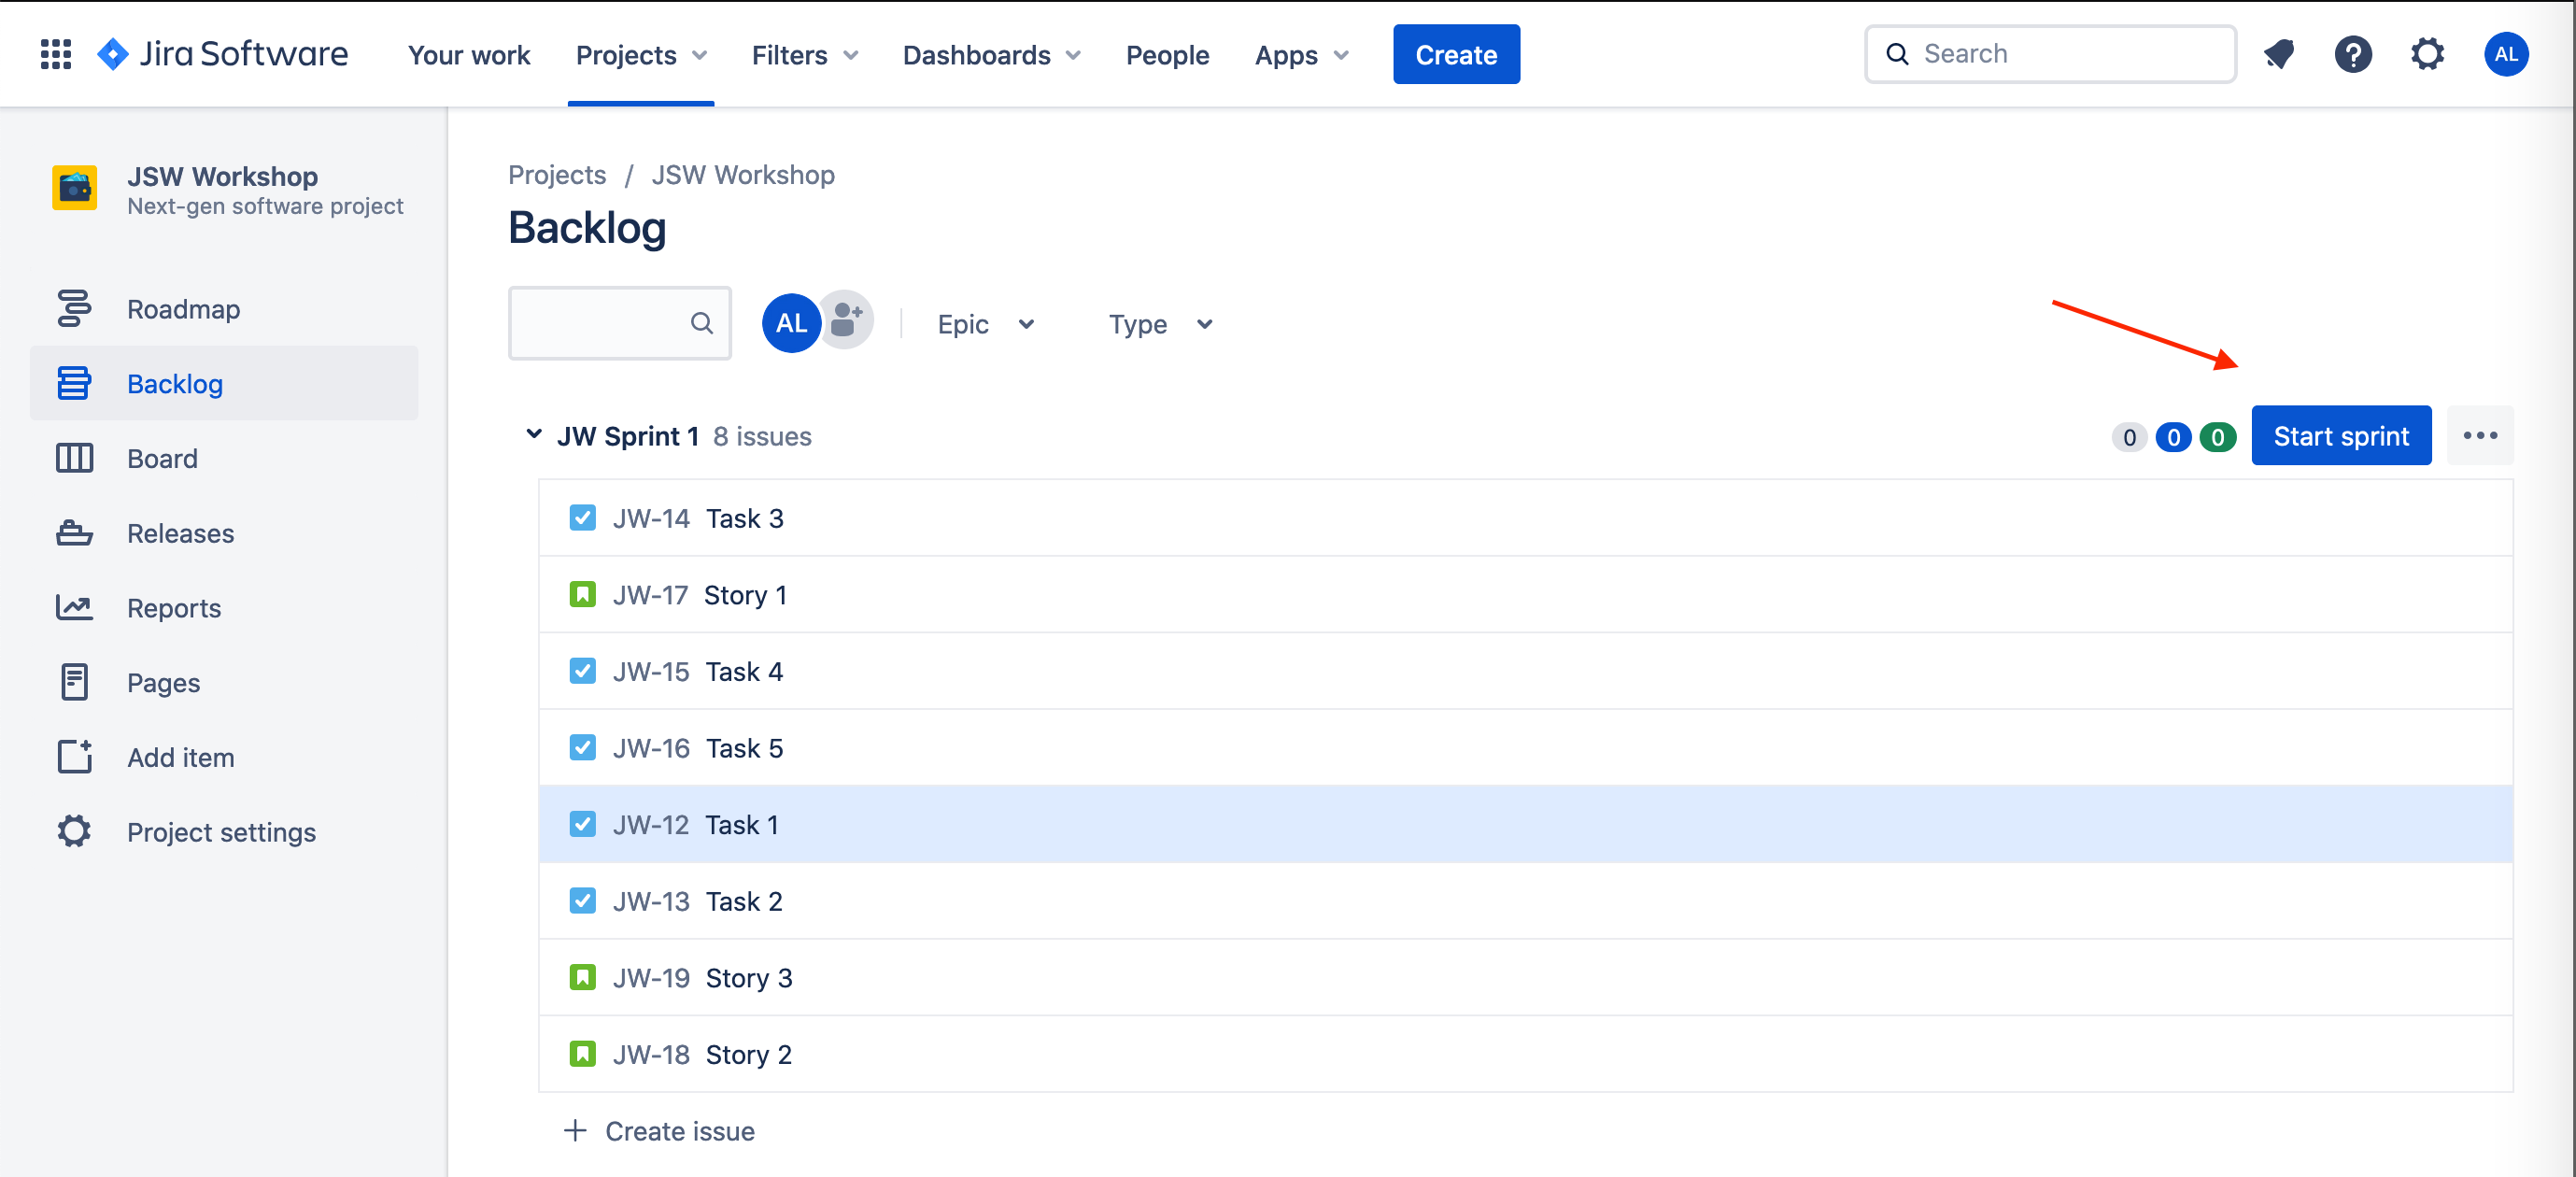Click the help question mark icon
The width and height of the screenshot is (2576, 1177).
click(x=2353, y=54)
